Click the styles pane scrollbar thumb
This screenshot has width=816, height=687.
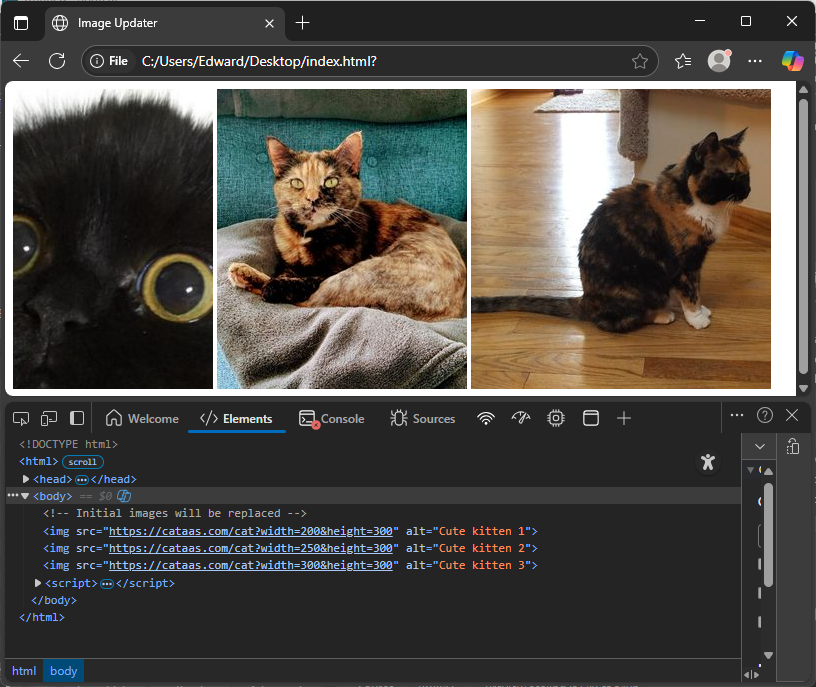click(x=768, y=534)
